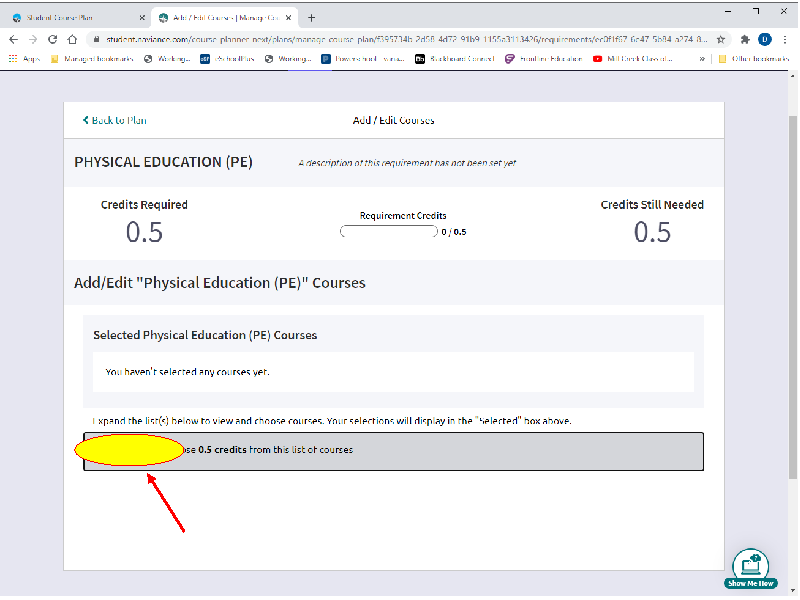Click the site lock icon

96,39
